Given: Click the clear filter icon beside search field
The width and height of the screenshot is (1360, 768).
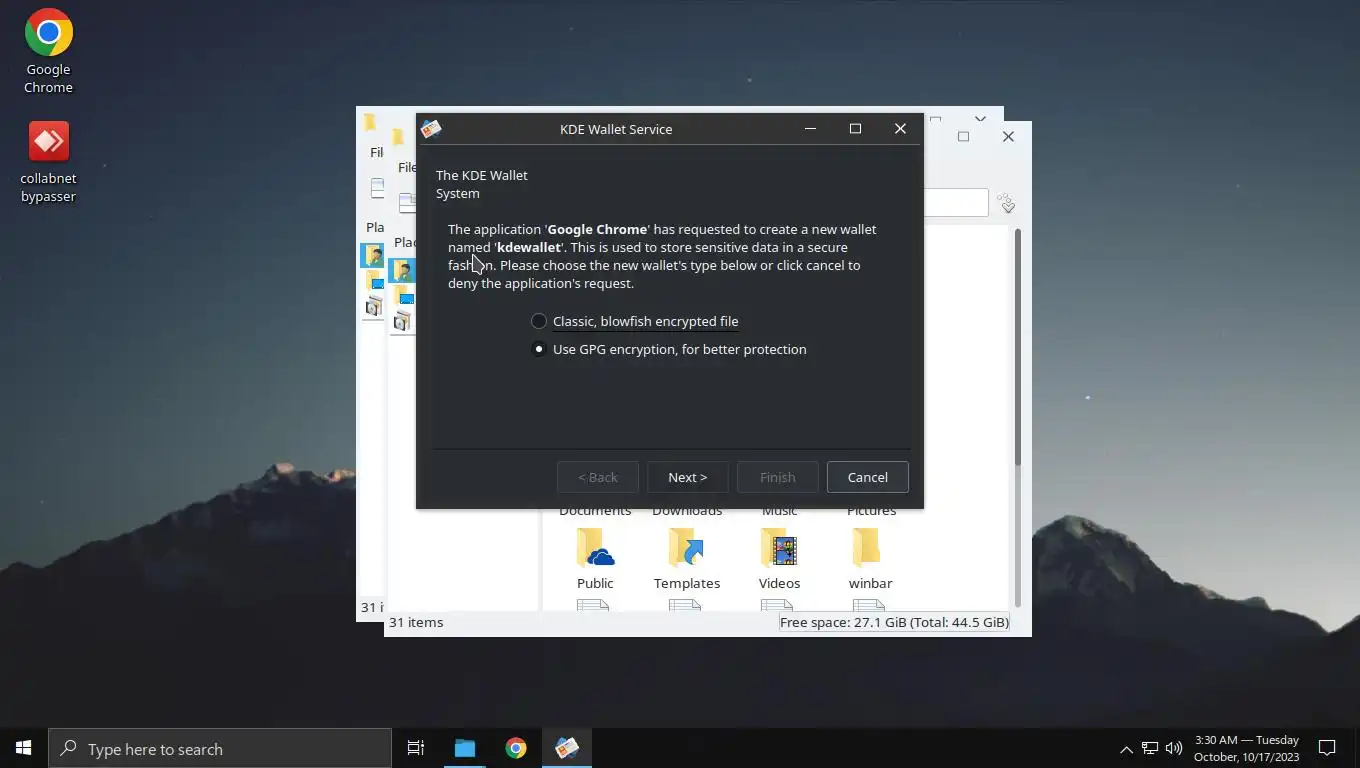Looking at the screenshot, I should [1007, 203].
